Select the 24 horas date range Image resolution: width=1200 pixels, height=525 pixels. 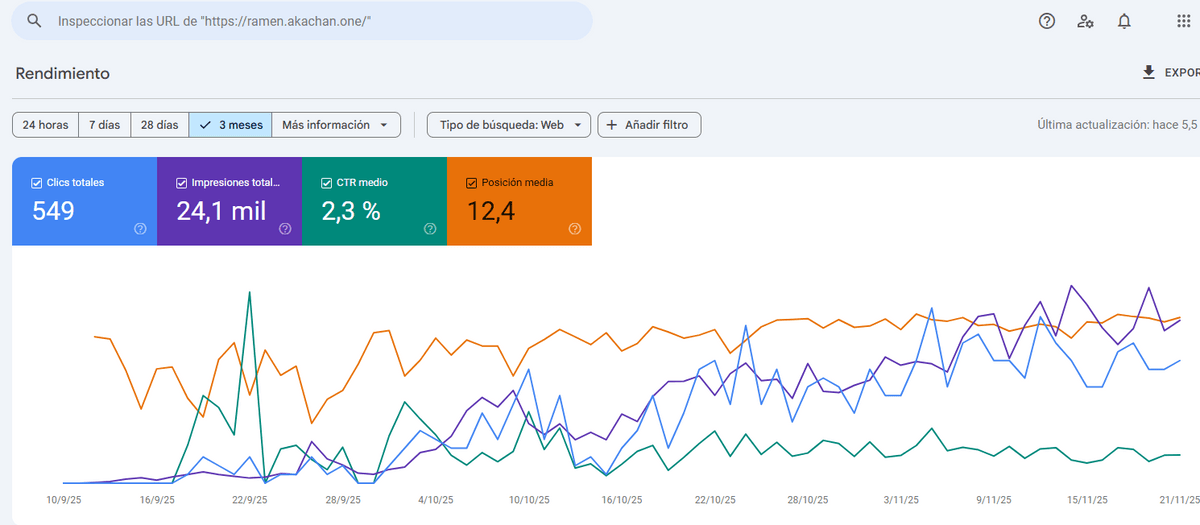point(45,125)
